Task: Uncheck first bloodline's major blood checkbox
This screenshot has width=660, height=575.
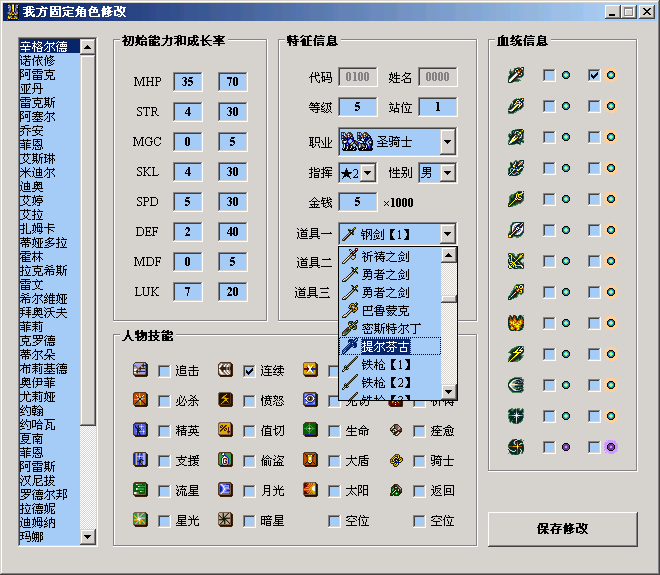Action: pos(594,75)
